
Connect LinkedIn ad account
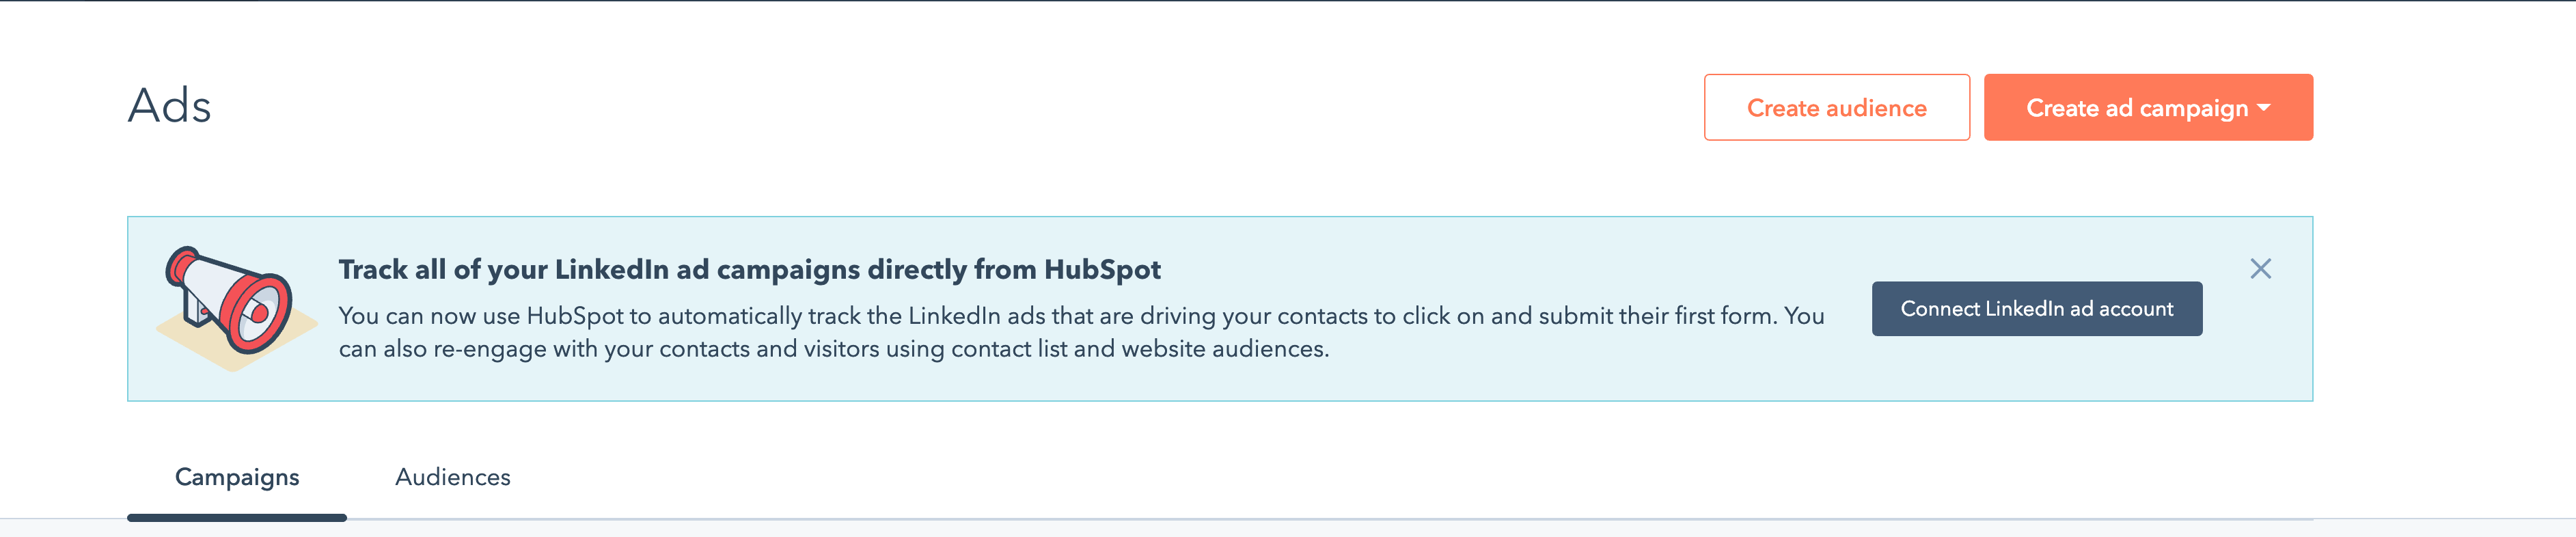[x=2036, y=308]
